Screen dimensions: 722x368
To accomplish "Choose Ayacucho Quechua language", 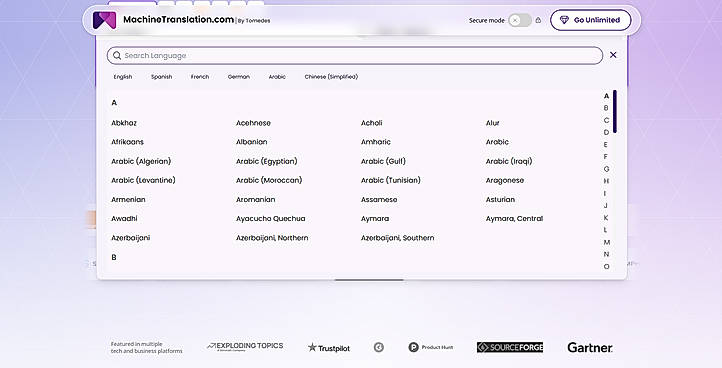I will coord(270,218).
